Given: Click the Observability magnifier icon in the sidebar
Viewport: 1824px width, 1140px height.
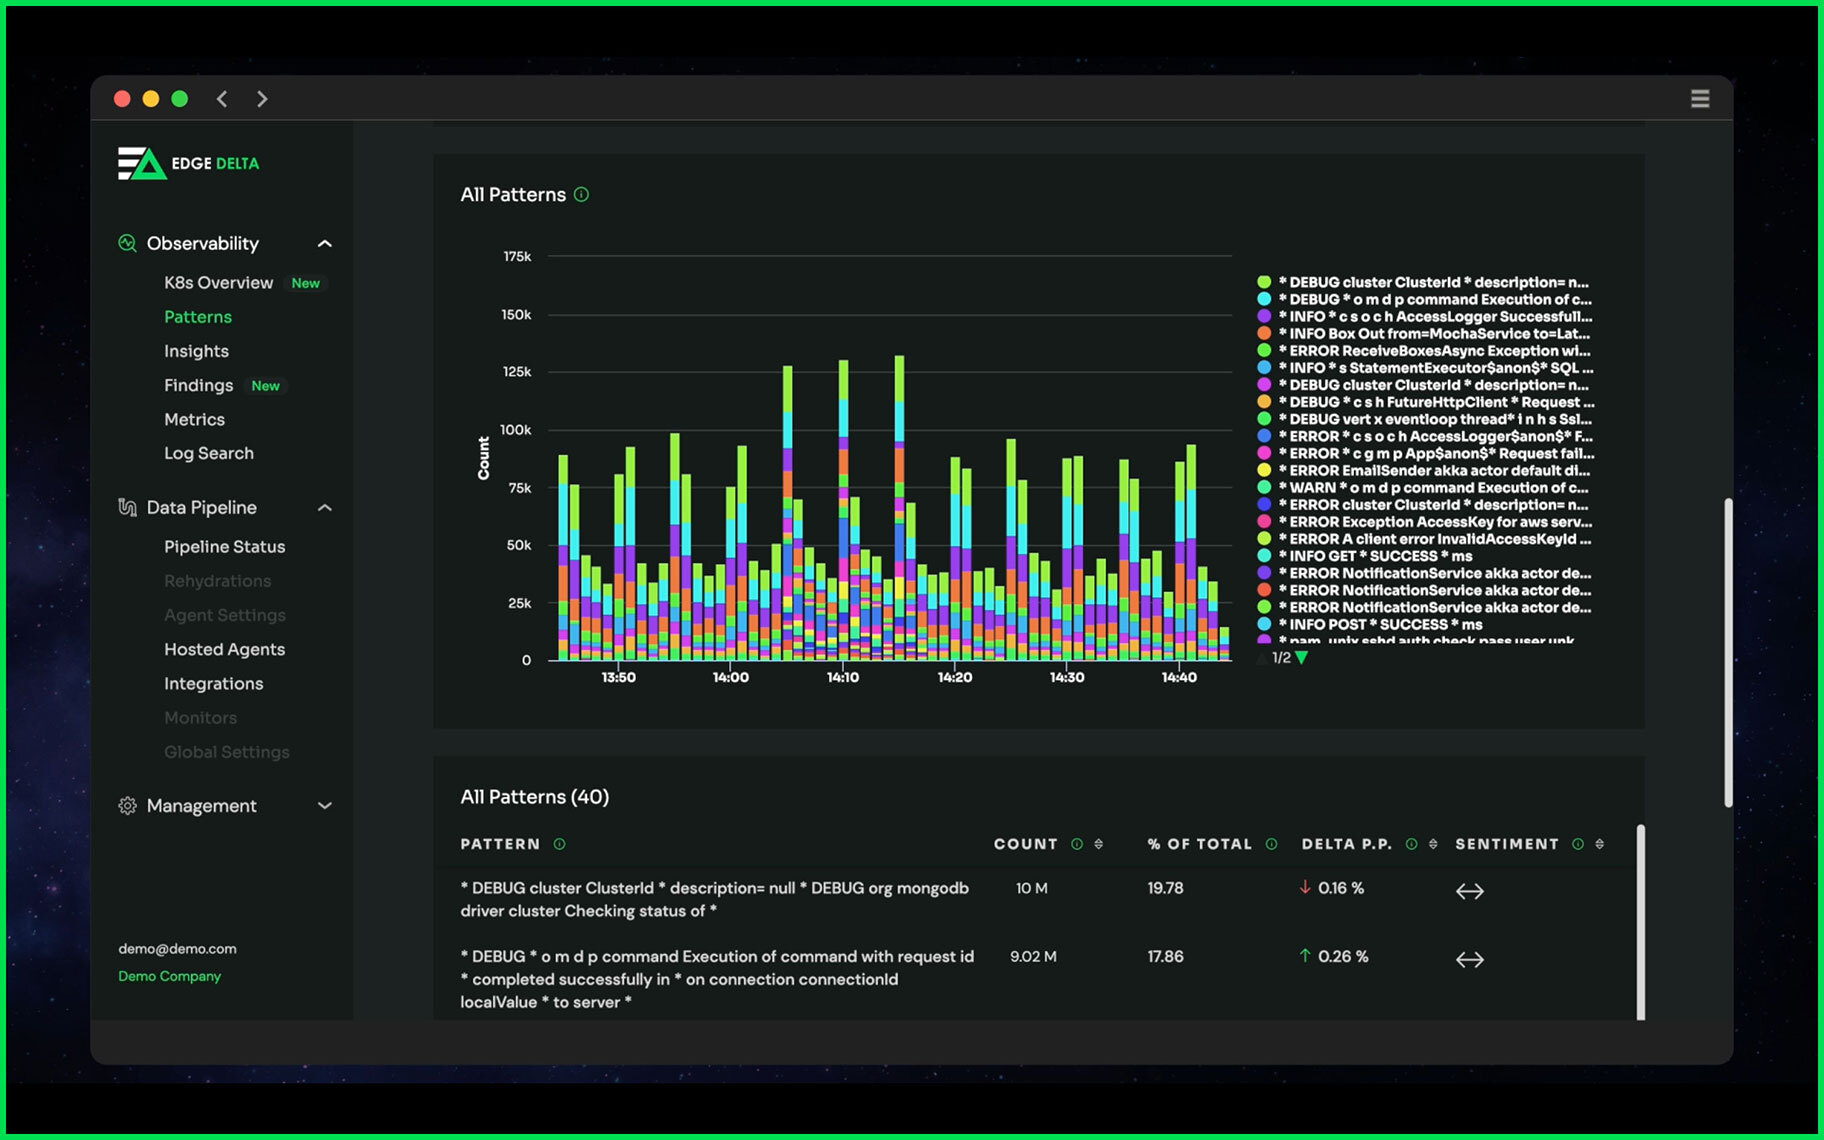Looking at the screenshot, I should coord(127,243).
